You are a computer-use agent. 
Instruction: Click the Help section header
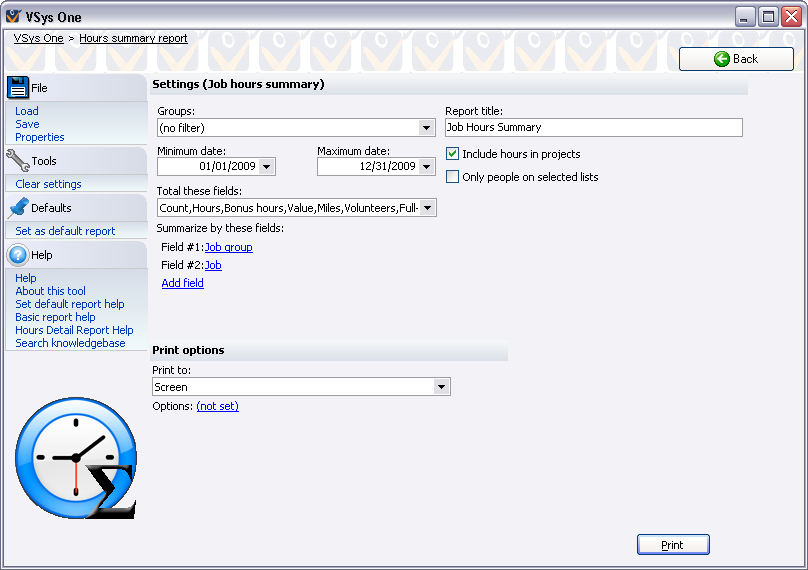[x=76, y=255]
